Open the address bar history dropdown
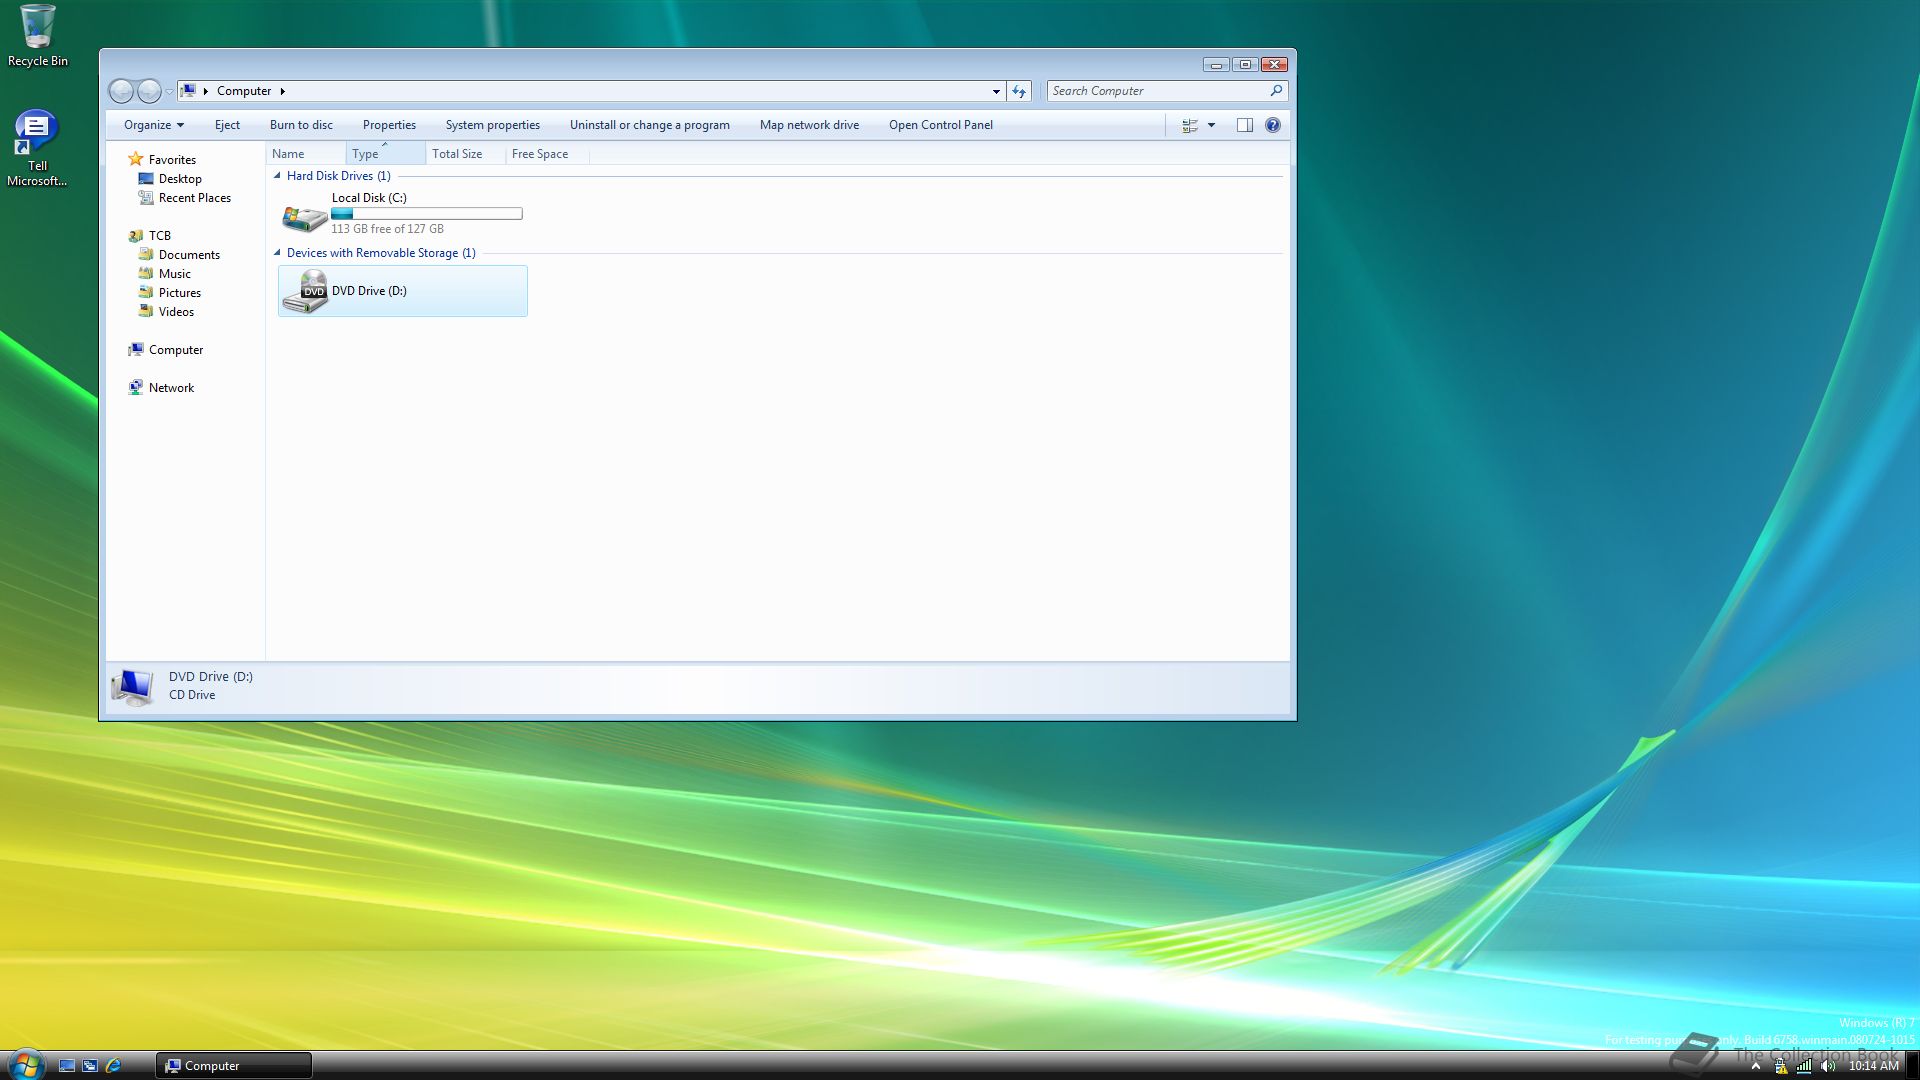This screenshot has height=1080, width=1920. (x=996, y=91)
